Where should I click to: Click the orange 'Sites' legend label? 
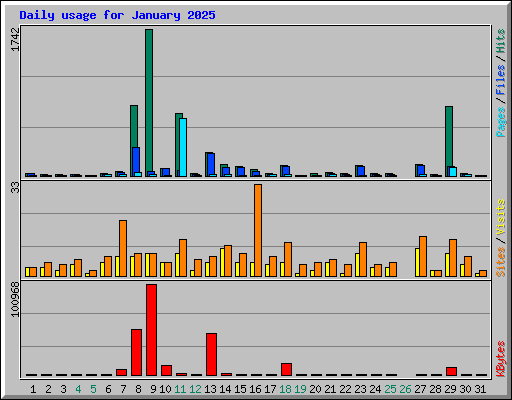click(x=500, y=262)
